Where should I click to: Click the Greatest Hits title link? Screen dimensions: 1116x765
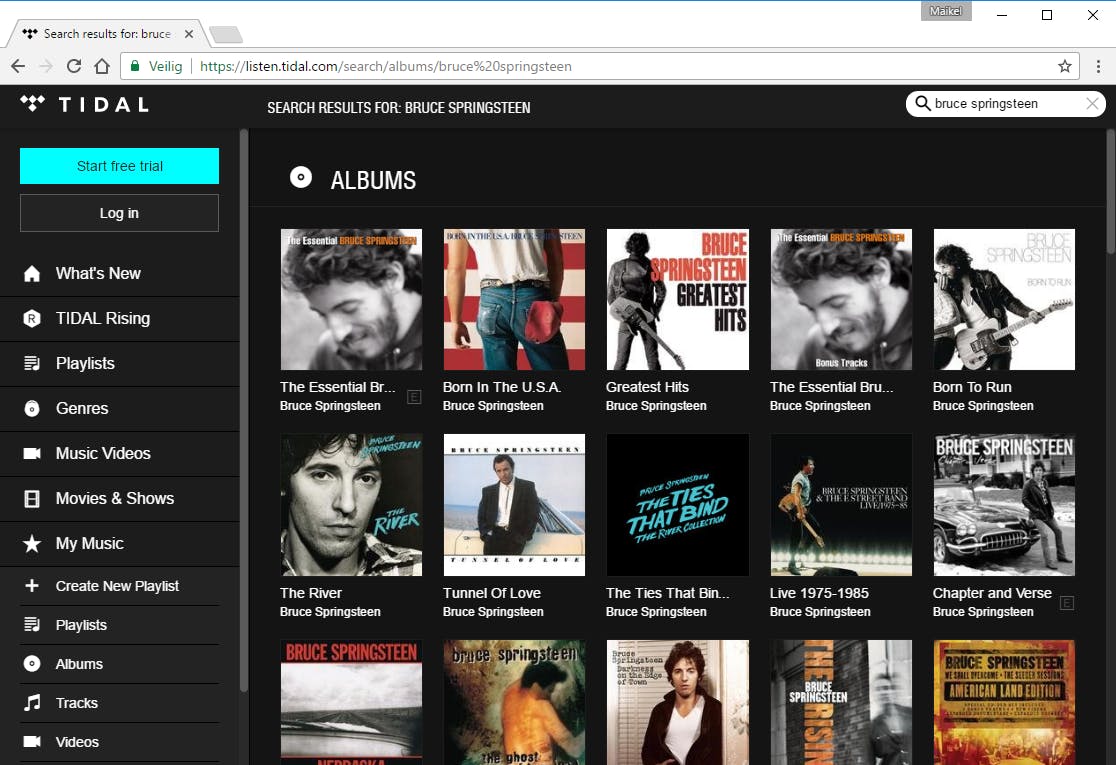[x=647, y=387]
